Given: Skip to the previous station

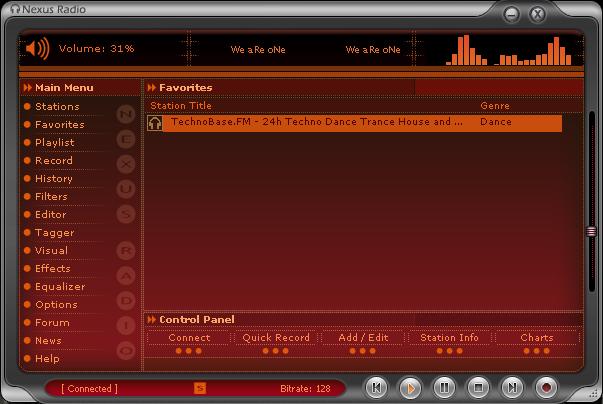Looking at the screenshot, I should click(376, 387).
